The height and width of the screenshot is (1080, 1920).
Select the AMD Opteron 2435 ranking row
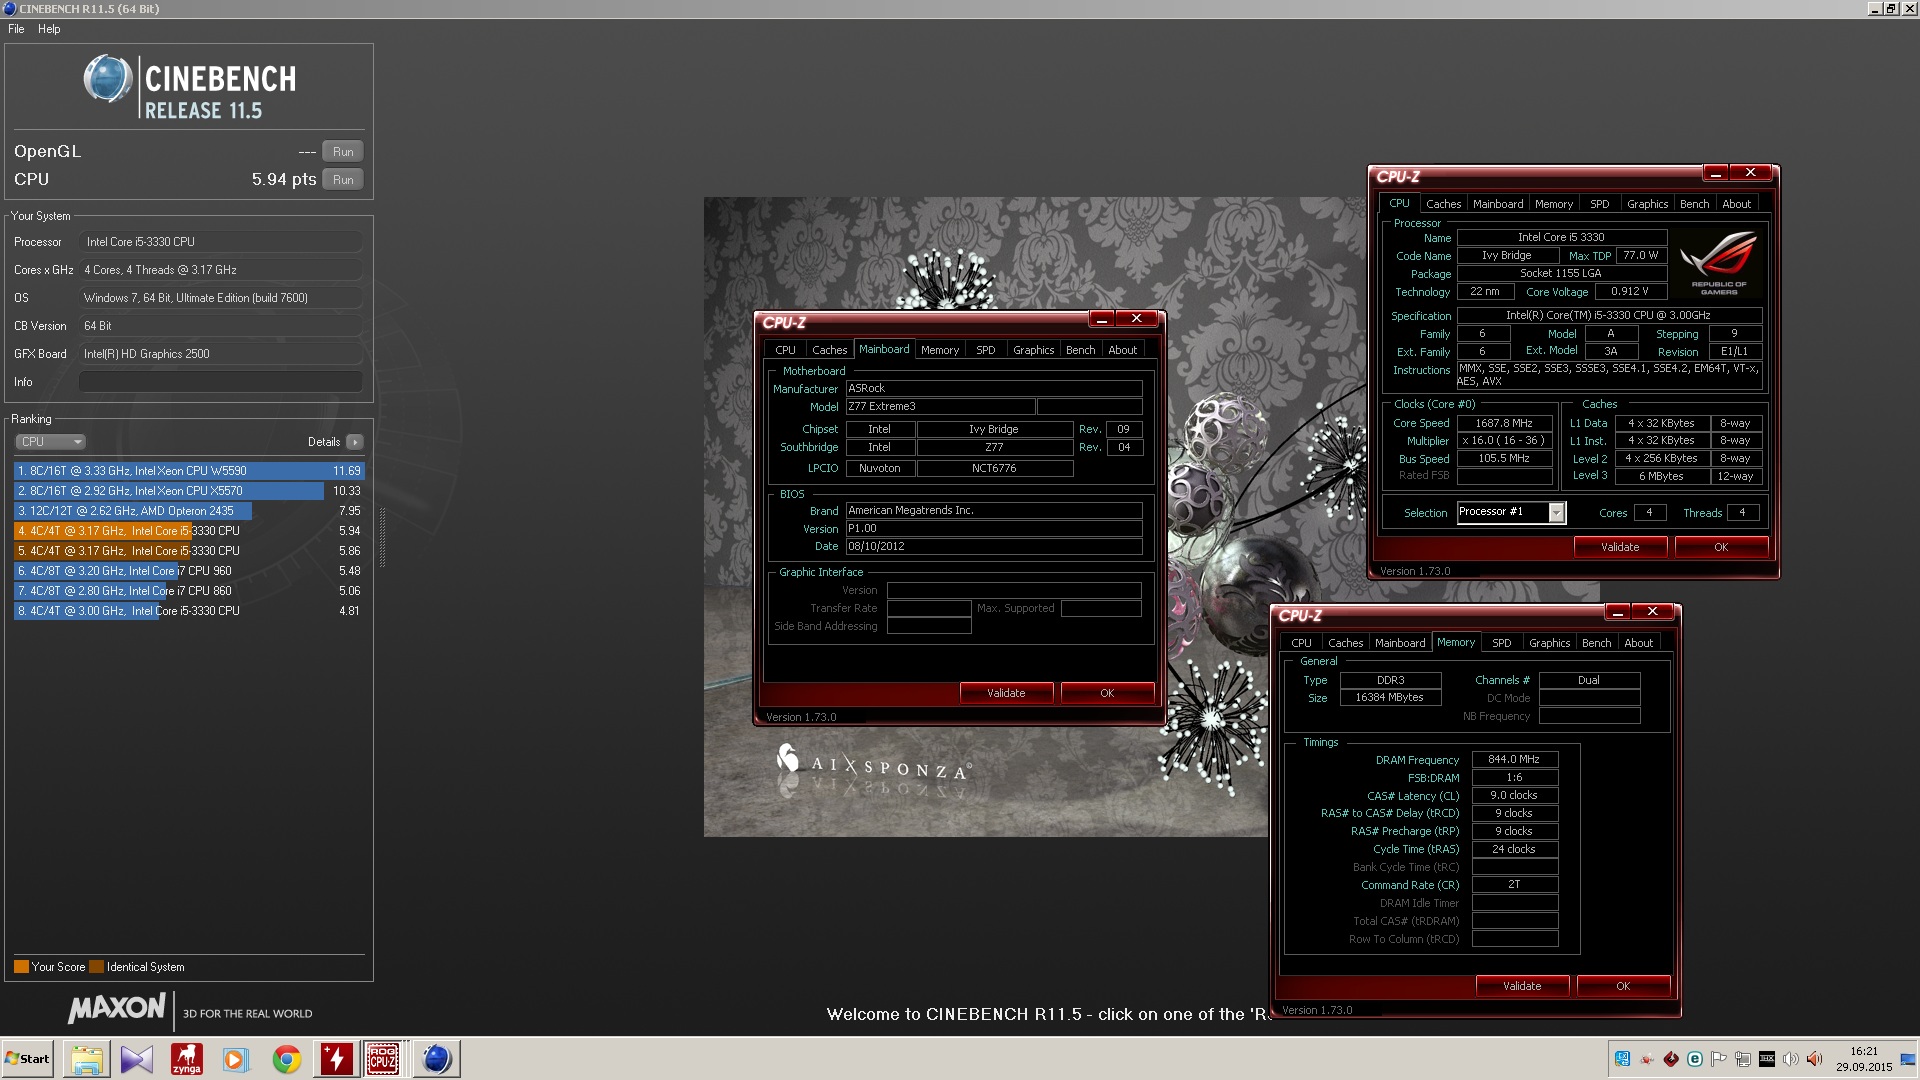pos(189,511)
